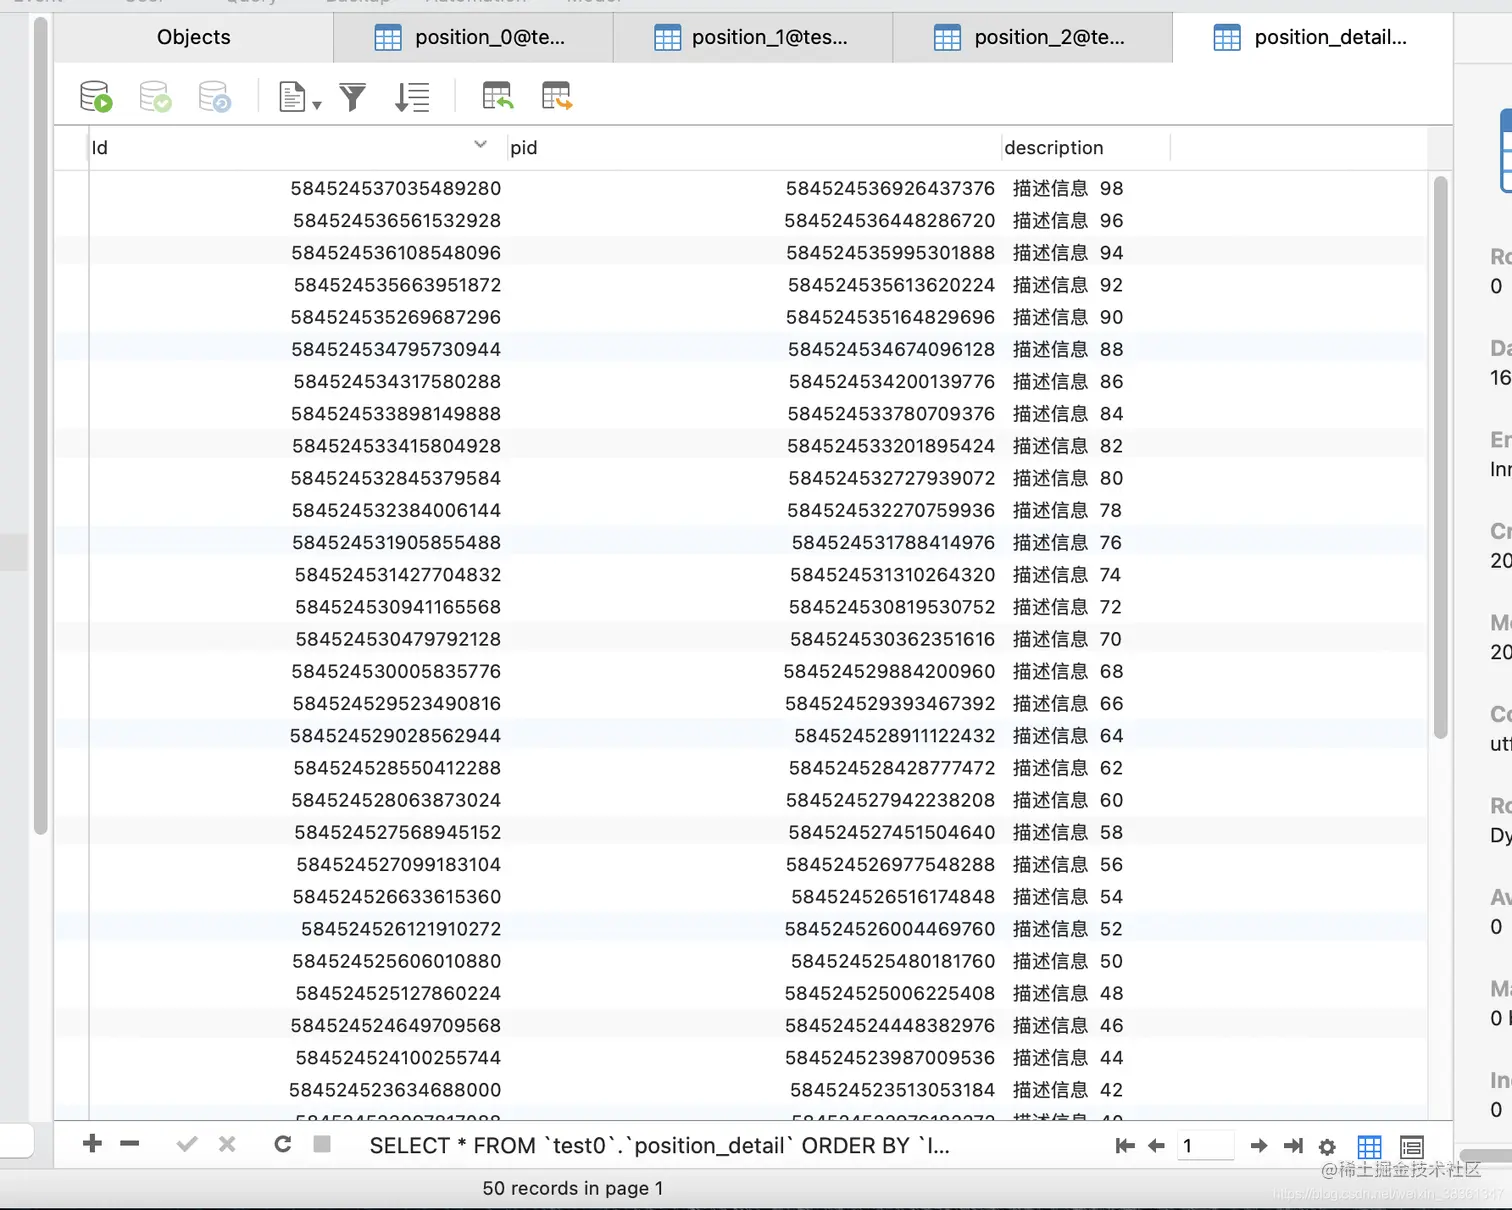Refresh the table data
This screenshot has height=1210, width=1512.
pyautogui.click(x=283, y=1144)
